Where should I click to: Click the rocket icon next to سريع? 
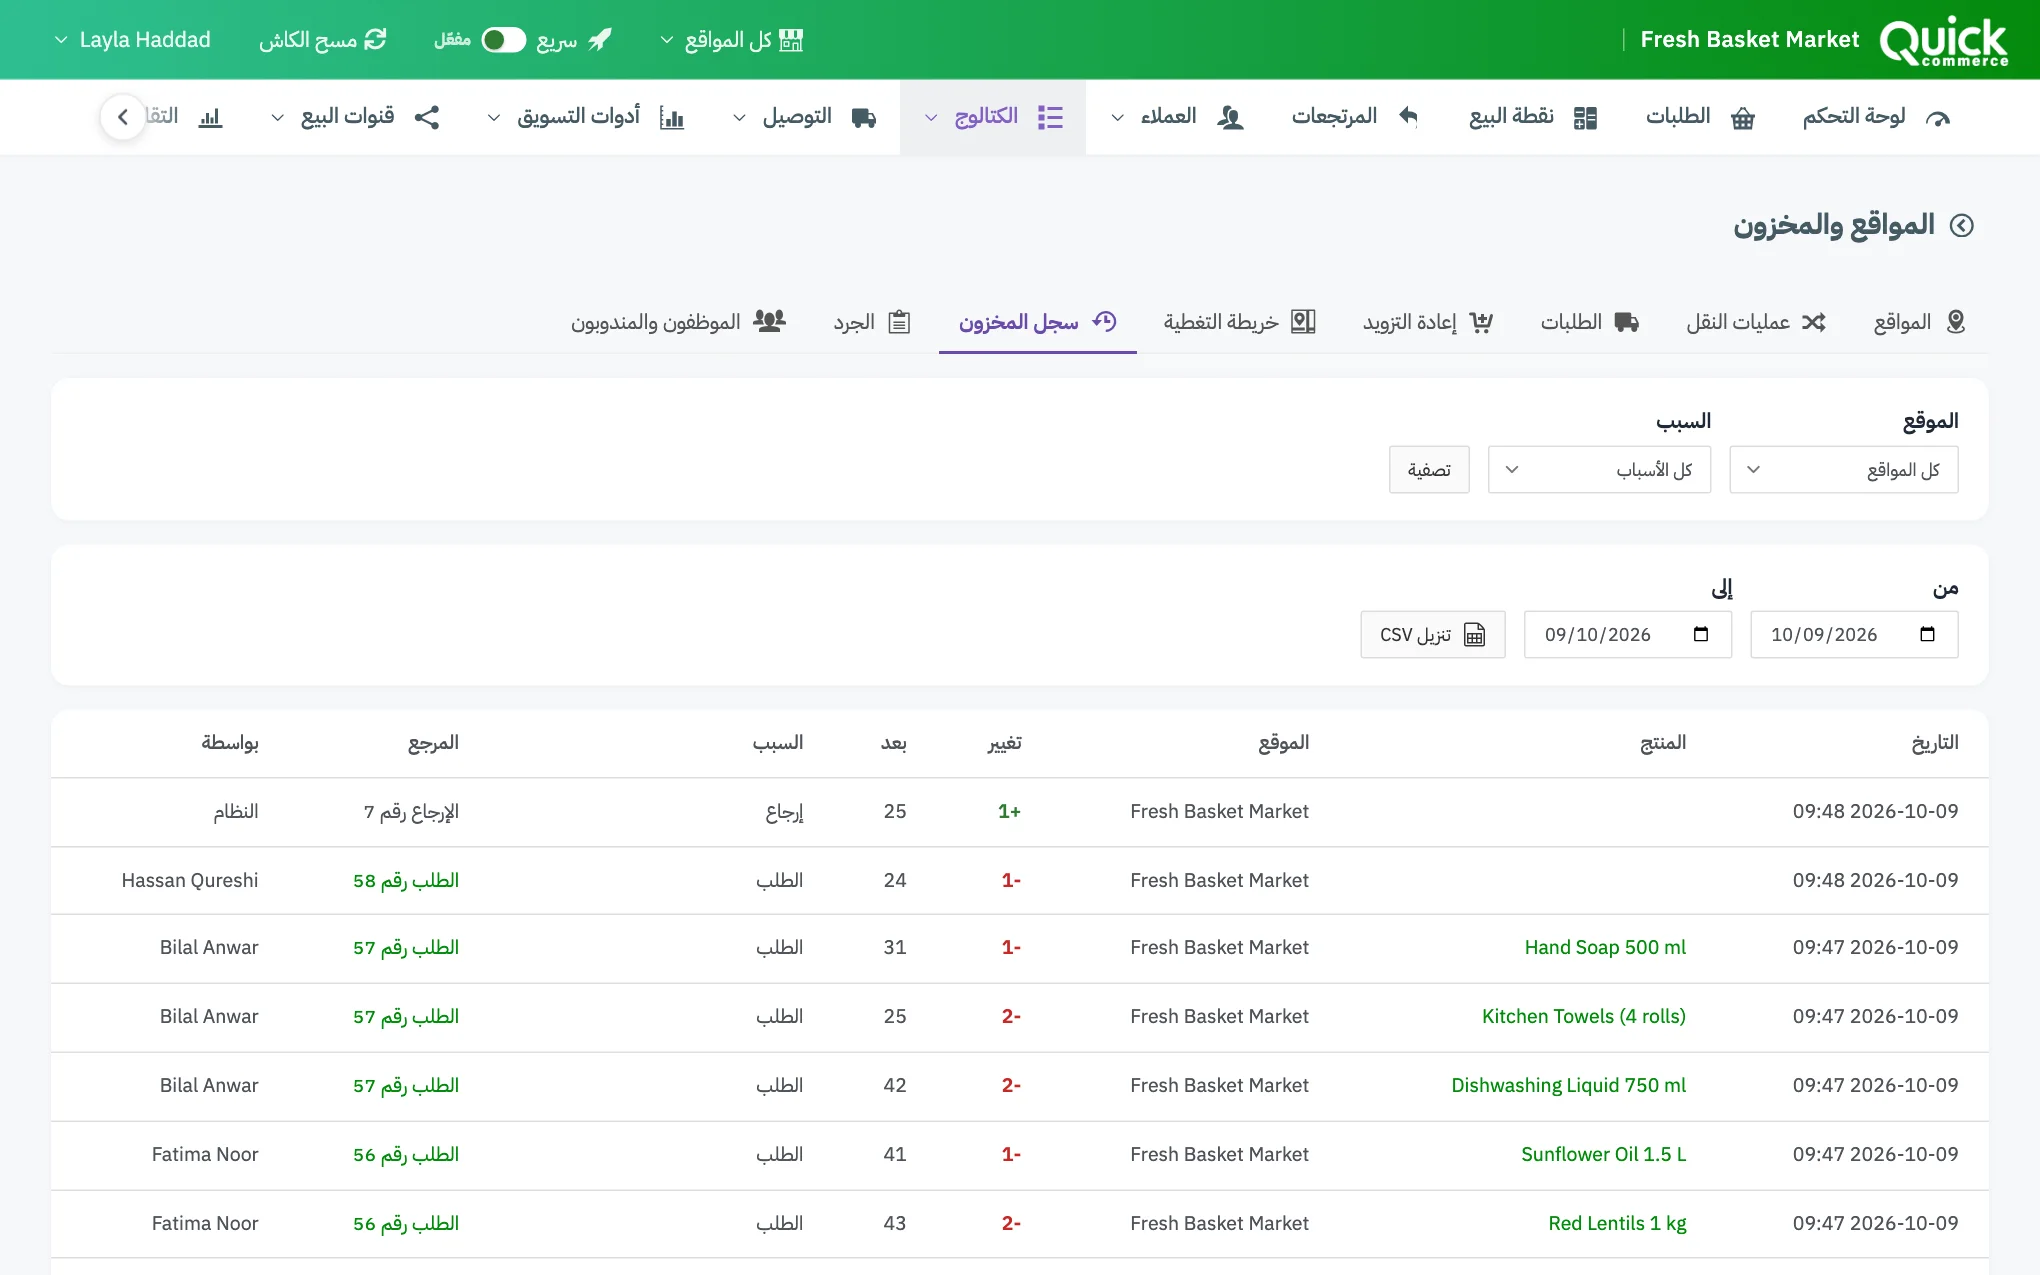click(599, 40)
